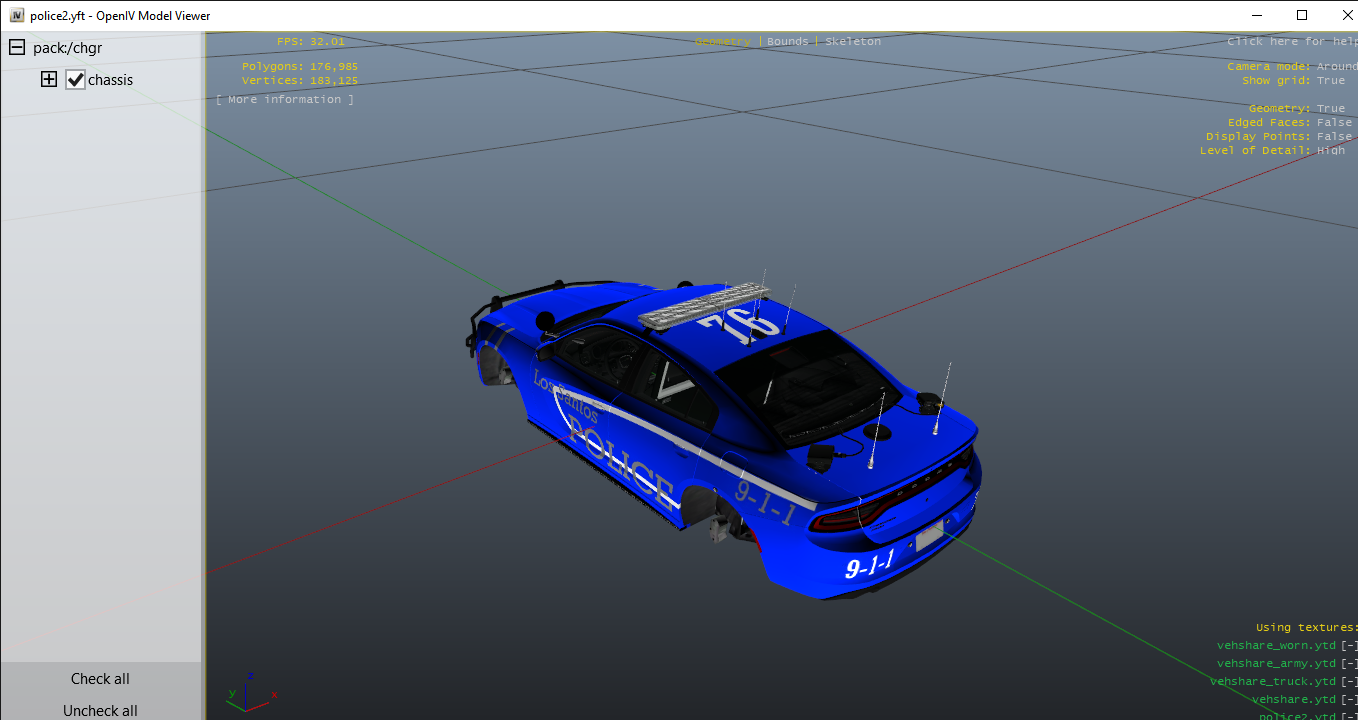Switch Camera mode from Around
1358x720 pixels.
(x=1336, y=67)
